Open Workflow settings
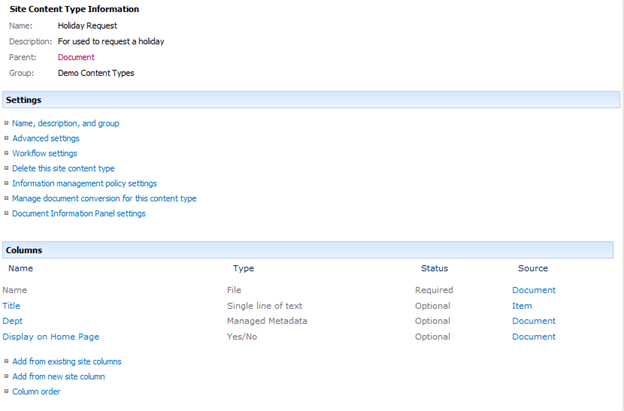Viewport: 624px width, 411px height. pyautogui.click(x=44, y=153)
